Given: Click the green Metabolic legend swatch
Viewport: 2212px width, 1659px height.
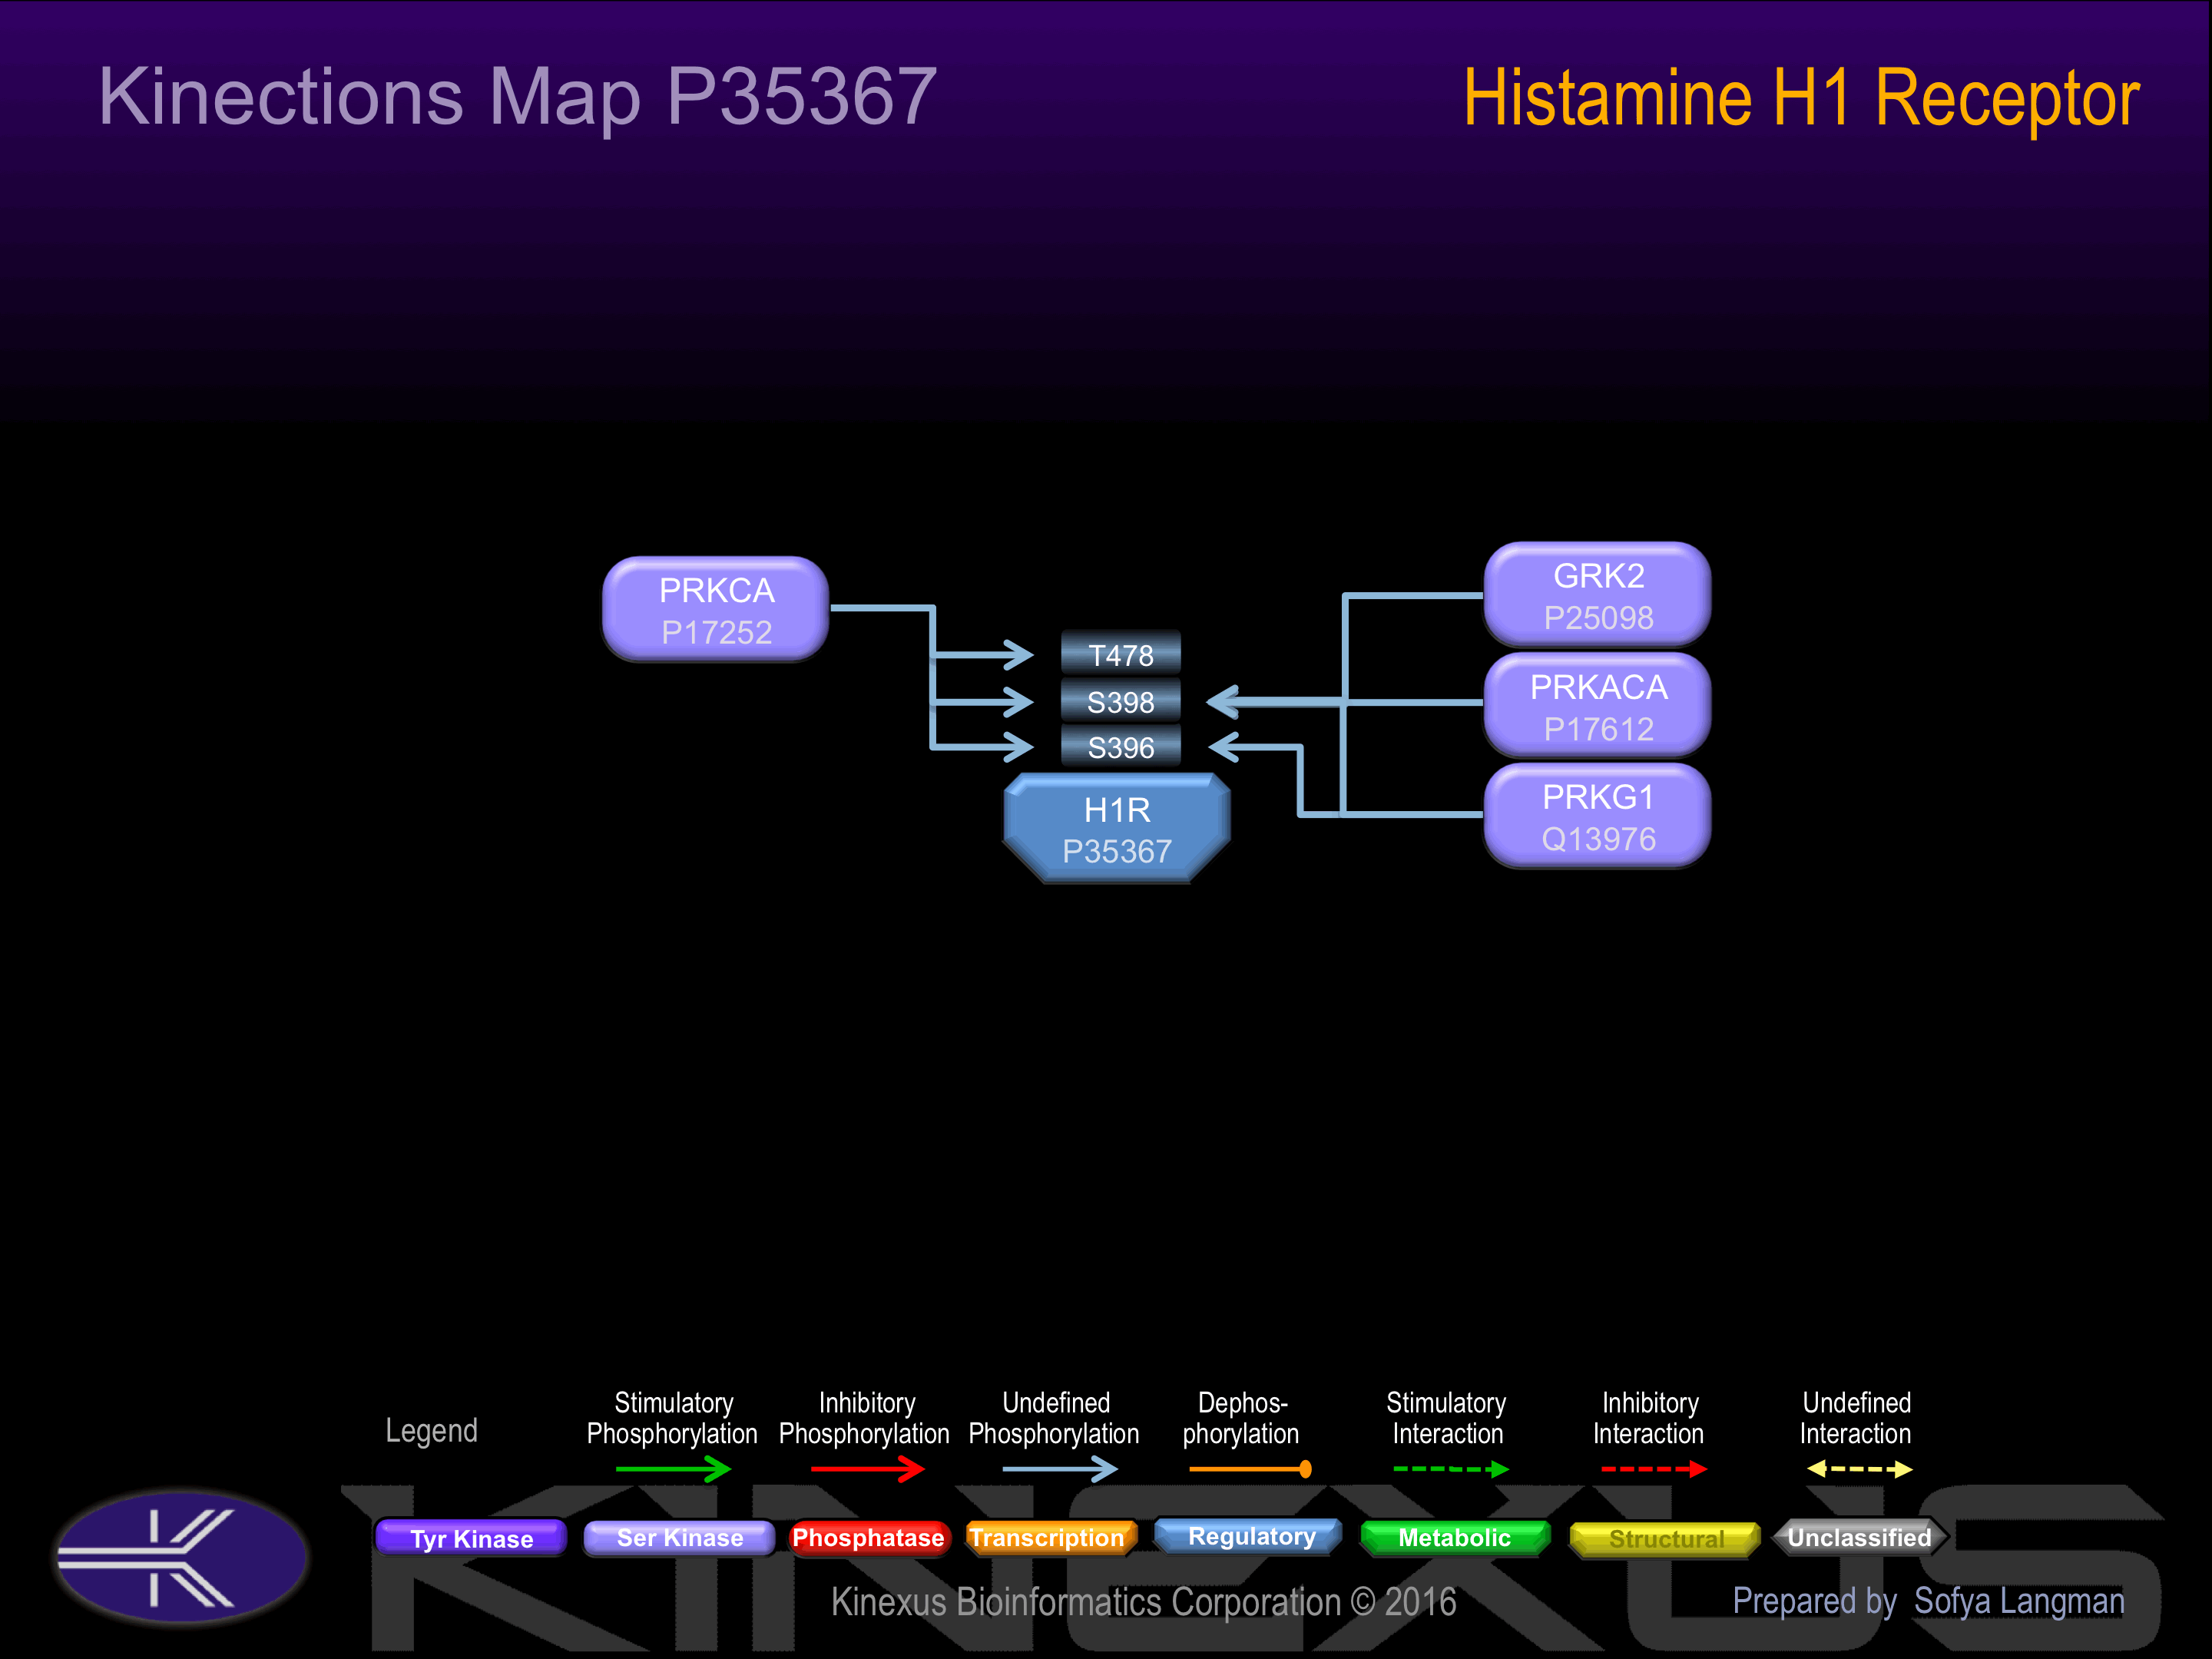Looking at the screenshot, I should point(1454,1538).
